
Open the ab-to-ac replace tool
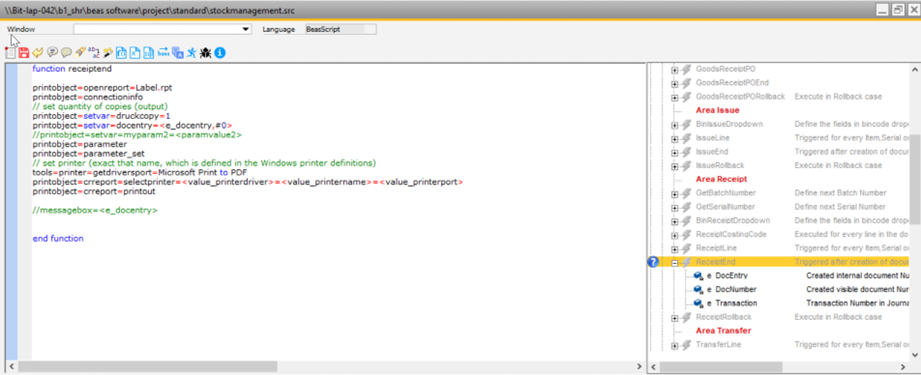point(94,53)
